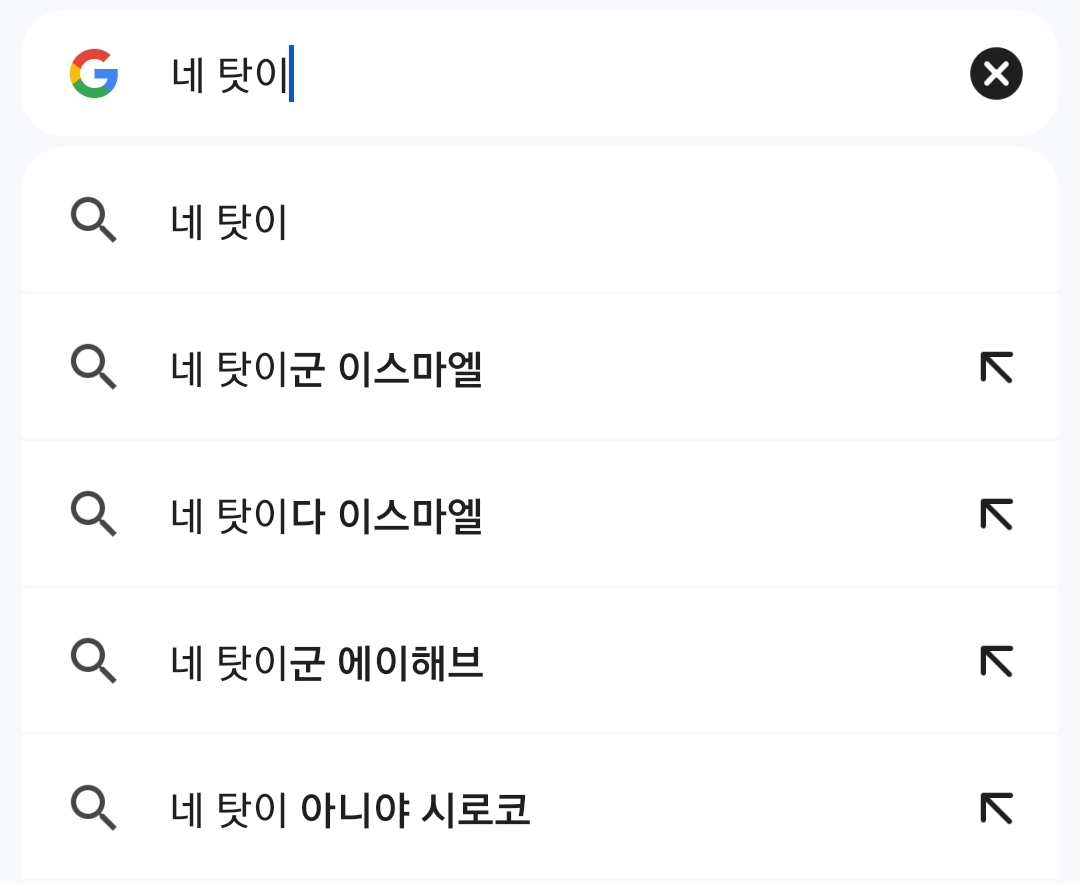Select the "네 탓이" suggestion
1080x884 pixels.
(230, 222)
